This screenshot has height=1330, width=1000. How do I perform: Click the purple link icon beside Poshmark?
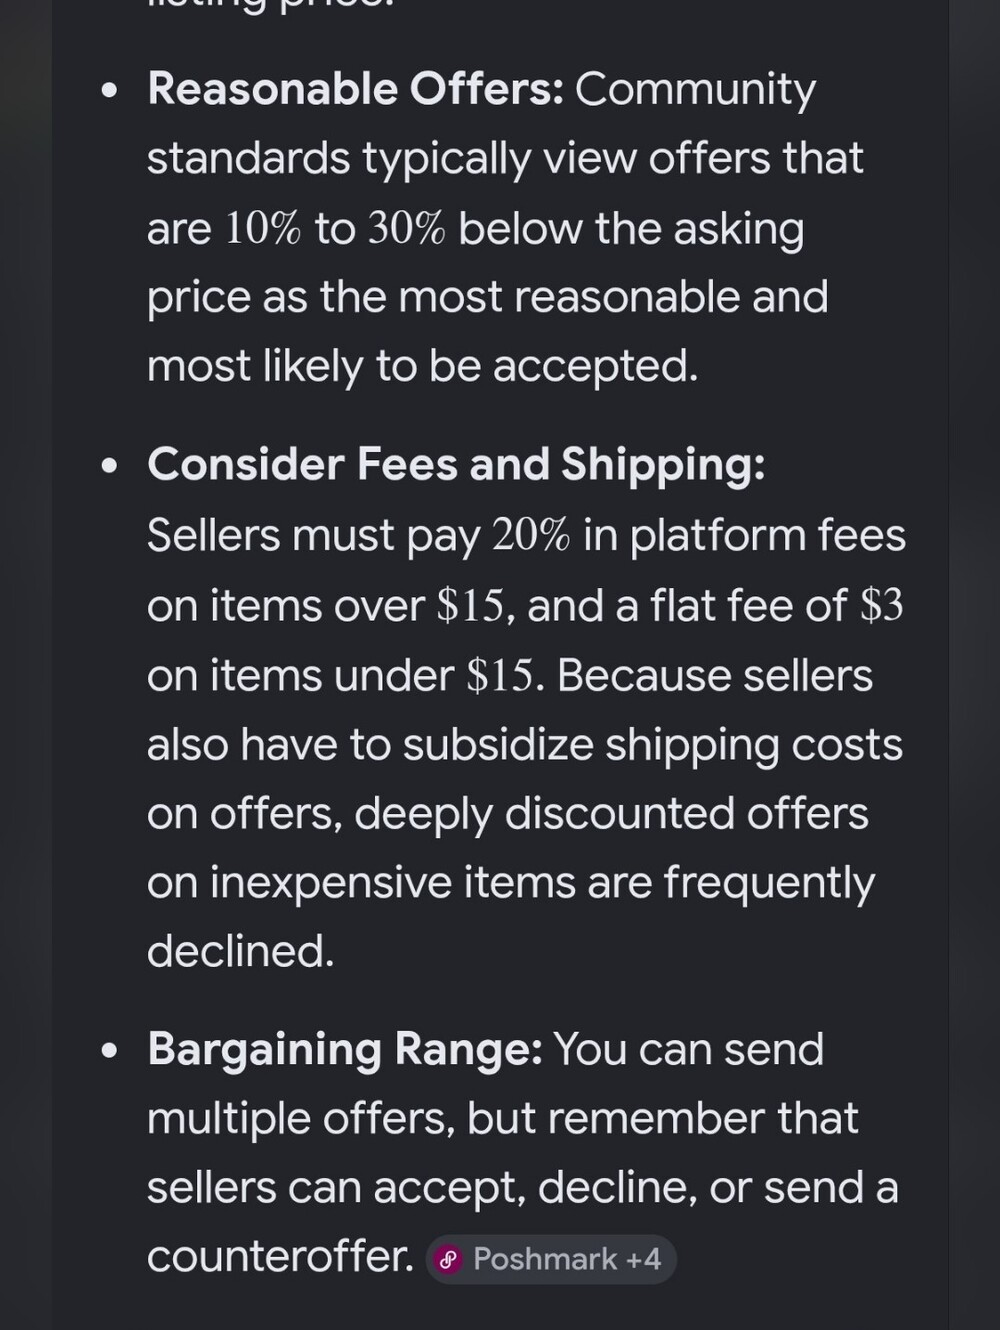pos(449,1259)
